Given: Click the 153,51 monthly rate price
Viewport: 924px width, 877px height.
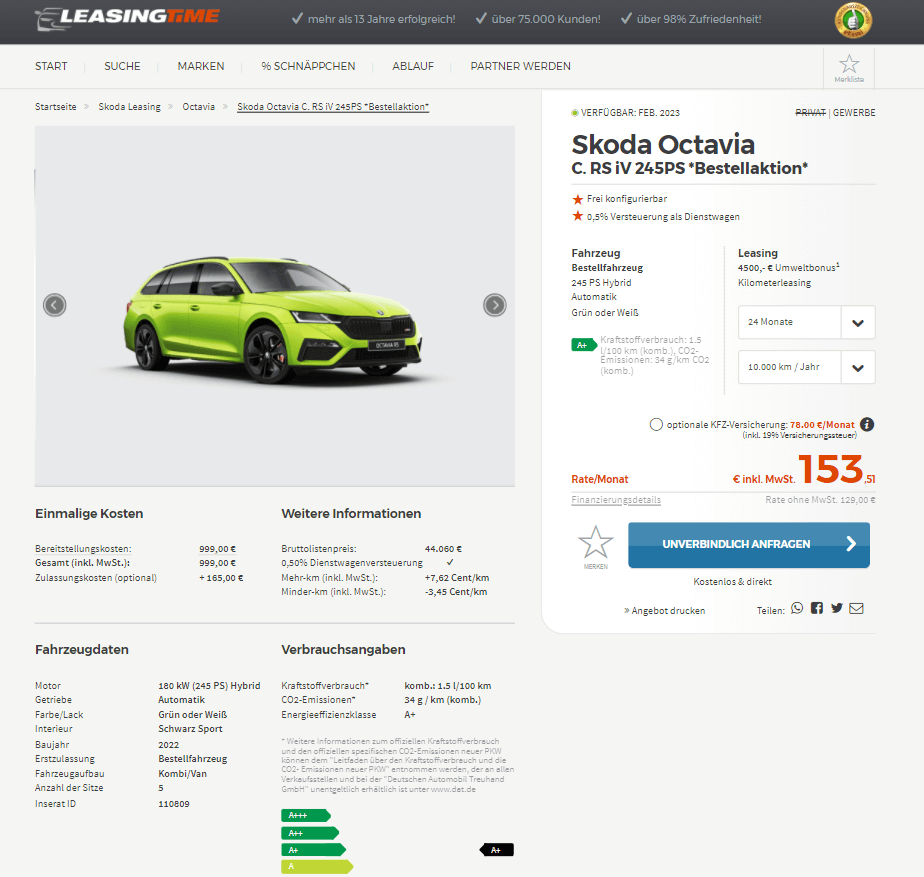Looking at the screenshot, I should 836,470.
